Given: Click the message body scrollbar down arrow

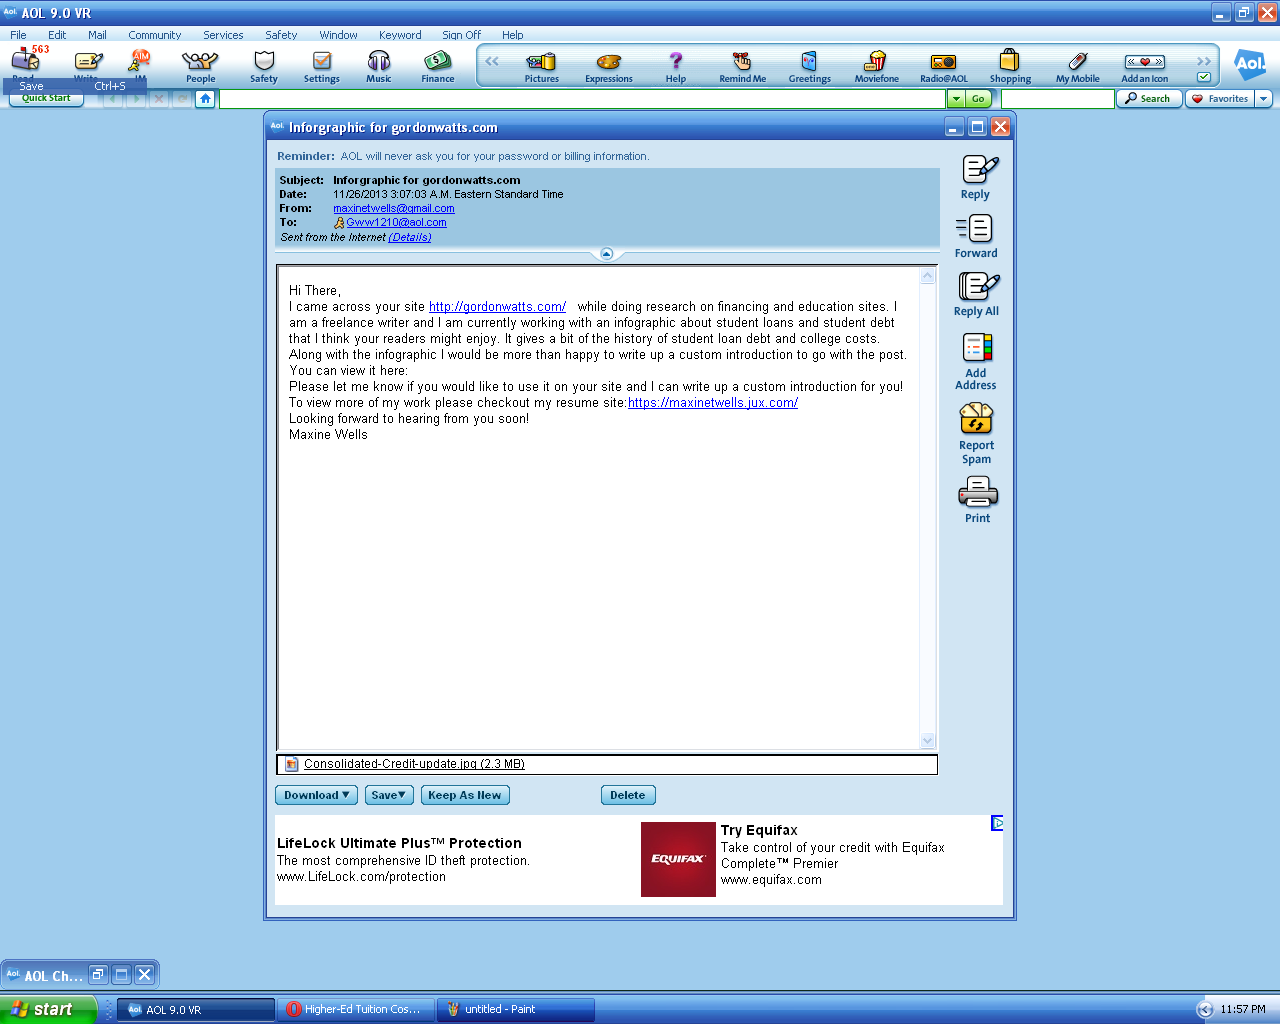Looking at the screenshot, I should [x=927, y=741].
